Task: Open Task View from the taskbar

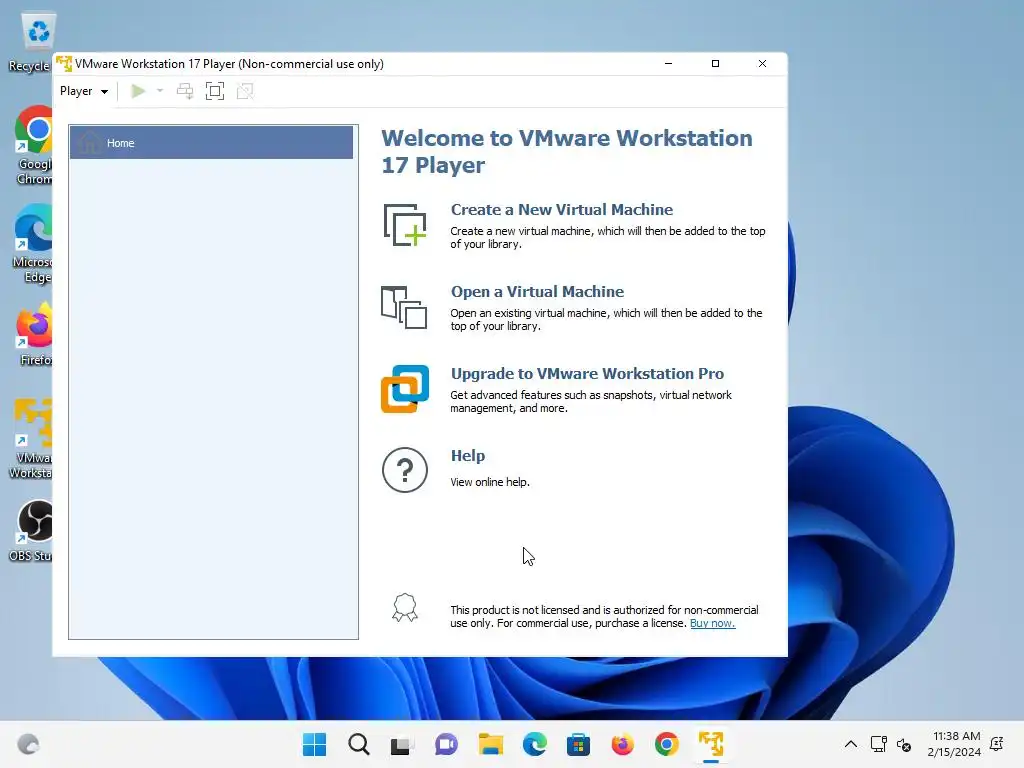Action: click(x=402, y=744)
